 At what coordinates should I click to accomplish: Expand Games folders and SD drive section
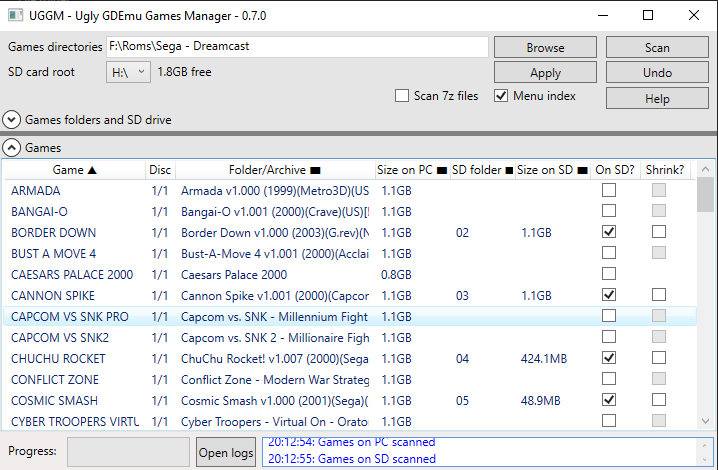coord(11,120)
